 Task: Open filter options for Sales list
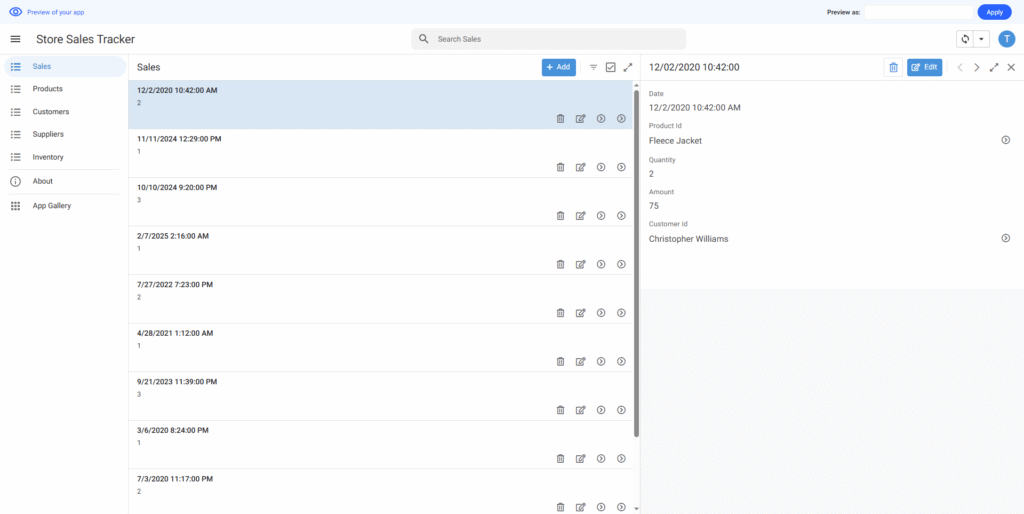[593, 67]
